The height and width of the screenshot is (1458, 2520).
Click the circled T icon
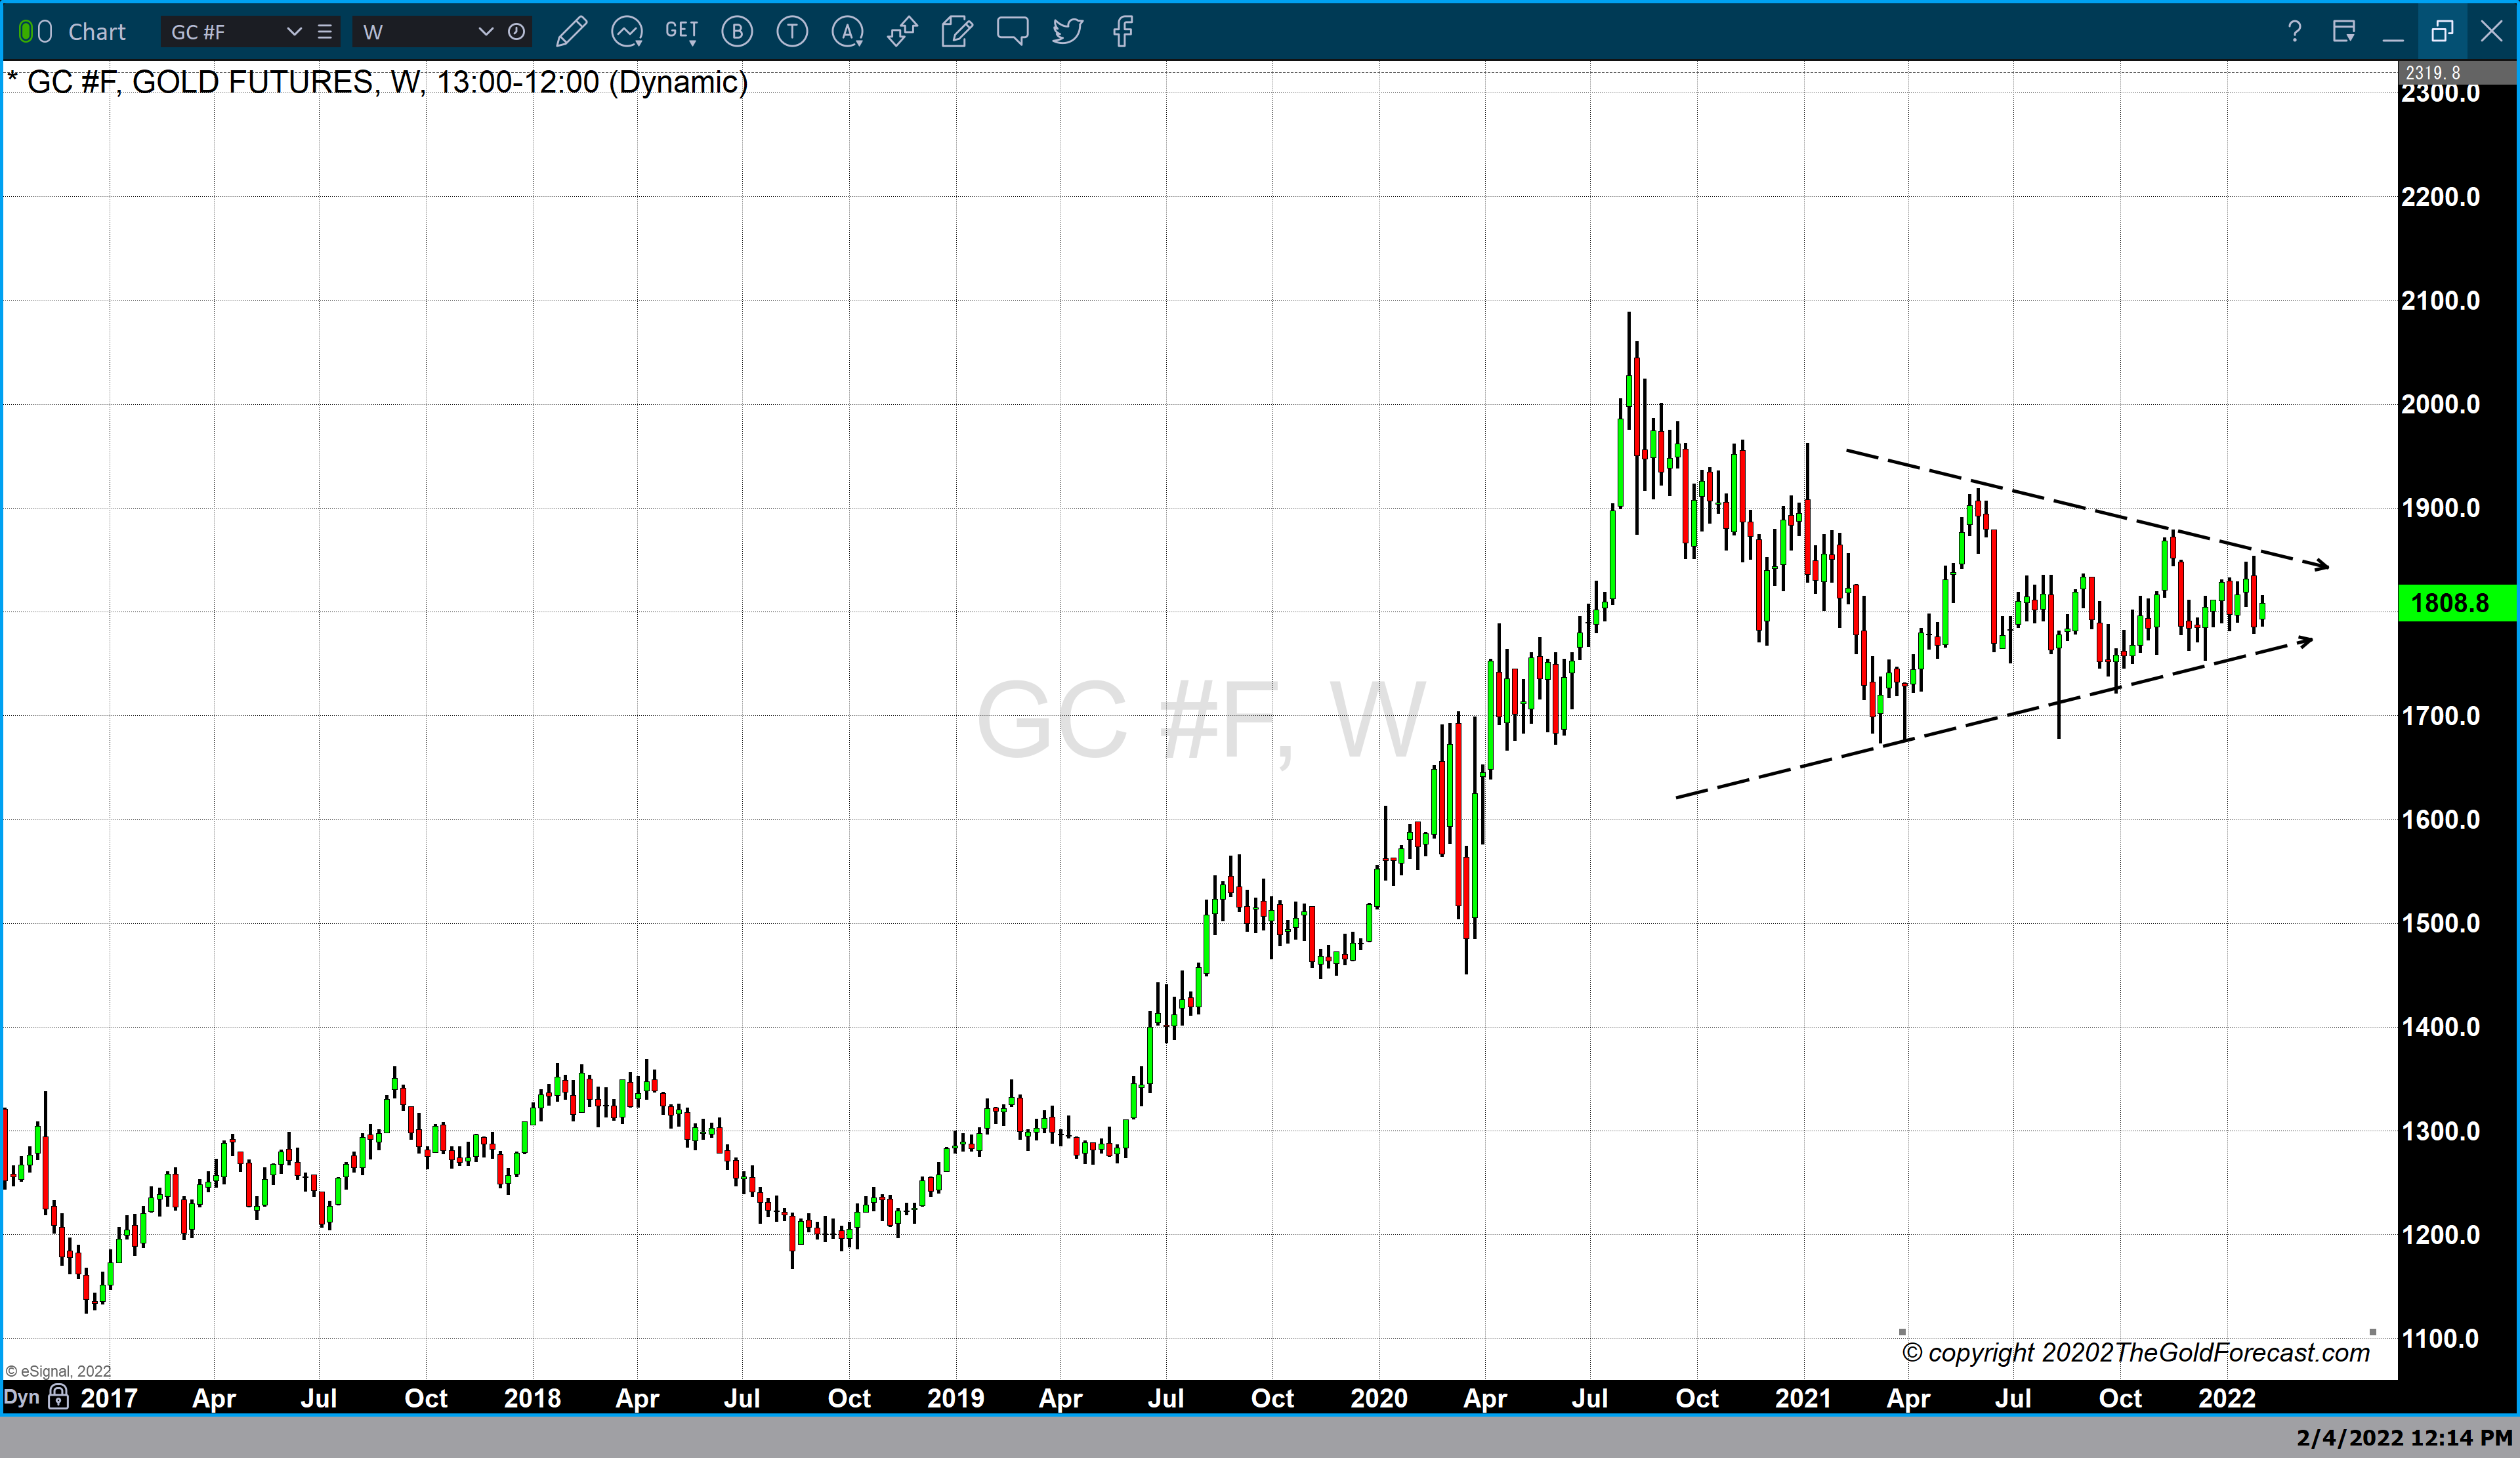point(792,32)
